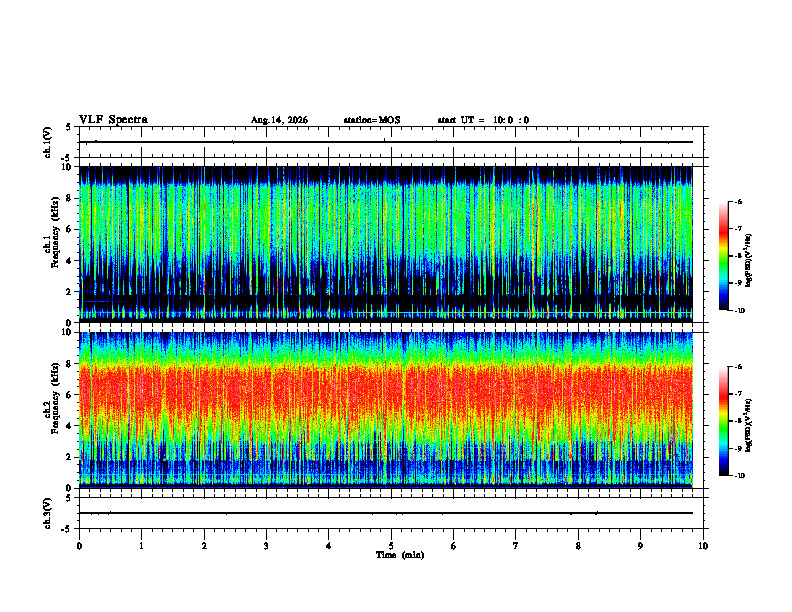The image size is (792, 612).
Task: Click the ch.1 color scale "-8" label
Action: [738, 256]
